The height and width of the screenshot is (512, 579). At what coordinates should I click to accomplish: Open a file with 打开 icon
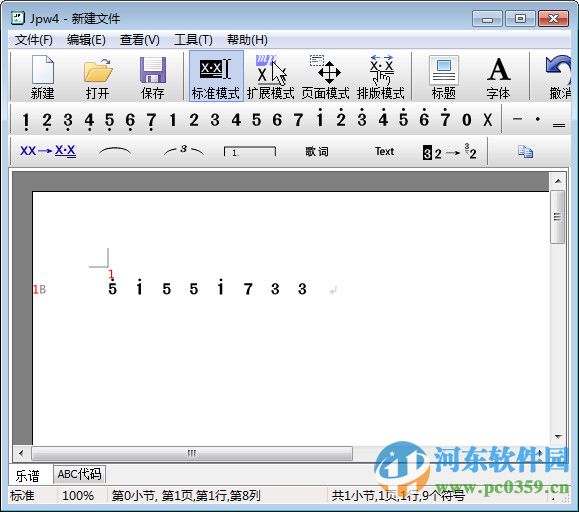(97, 77)
